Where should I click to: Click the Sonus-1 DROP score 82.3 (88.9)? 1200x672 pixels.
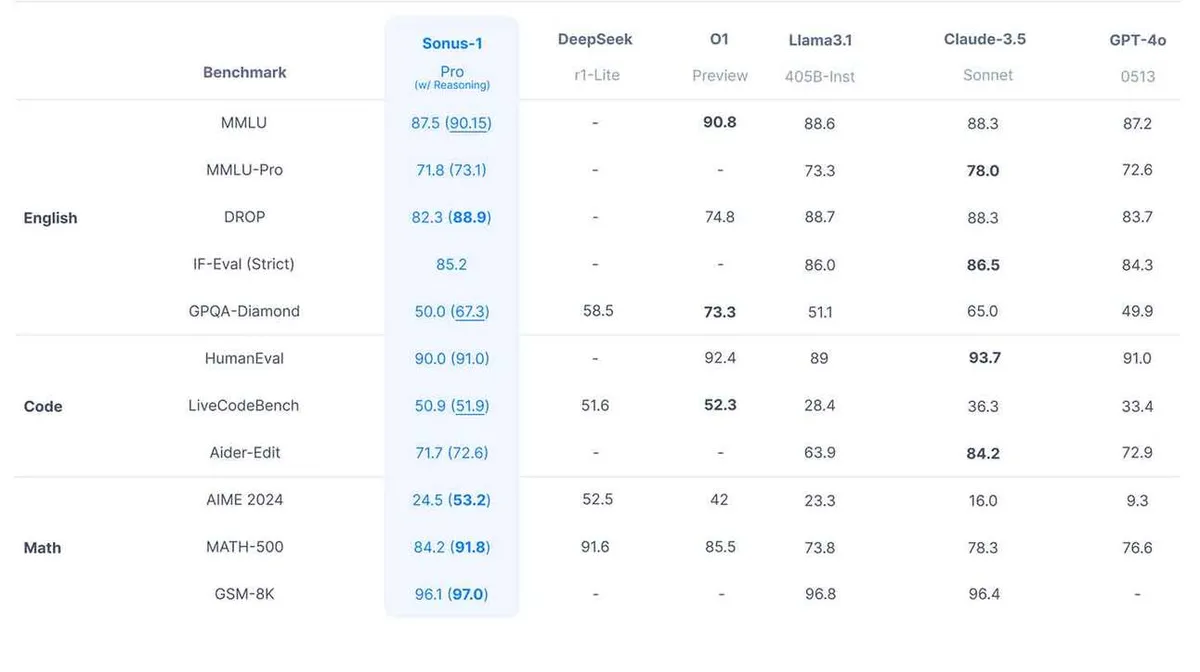[x=451, y=217]
